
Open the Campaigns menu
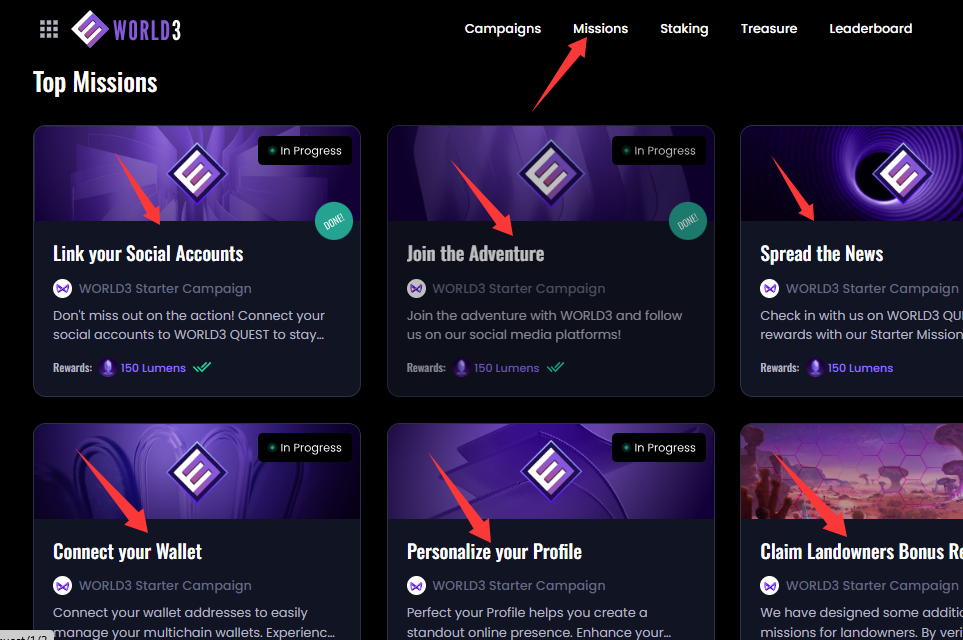coord(502,29)
